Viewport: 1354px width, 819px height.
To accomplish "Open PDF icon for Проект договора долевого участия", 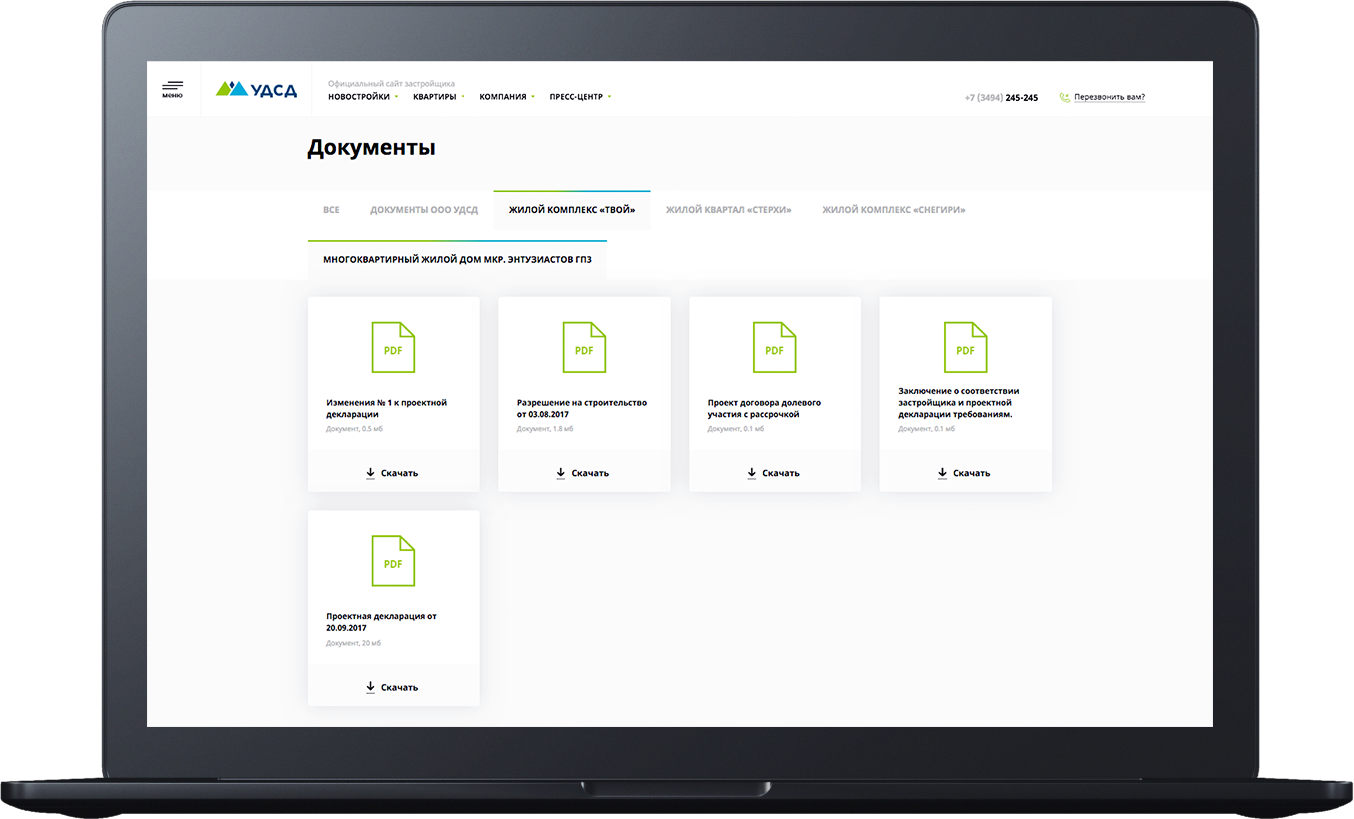I will 774,347.
